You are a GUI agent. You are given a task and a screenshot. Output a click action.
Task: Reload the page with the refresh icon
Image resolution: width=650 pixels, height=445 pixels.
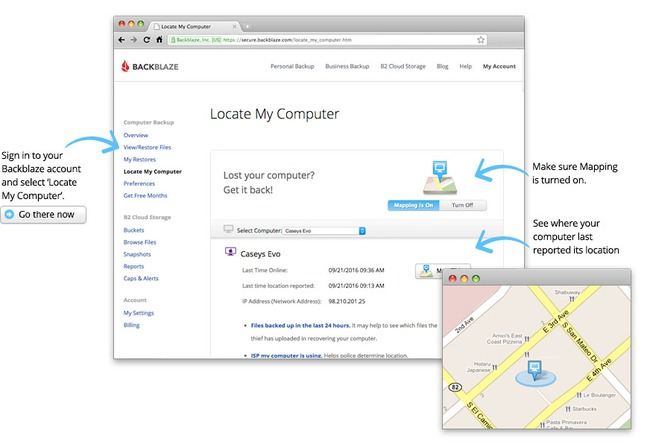(x=146, y=40)
